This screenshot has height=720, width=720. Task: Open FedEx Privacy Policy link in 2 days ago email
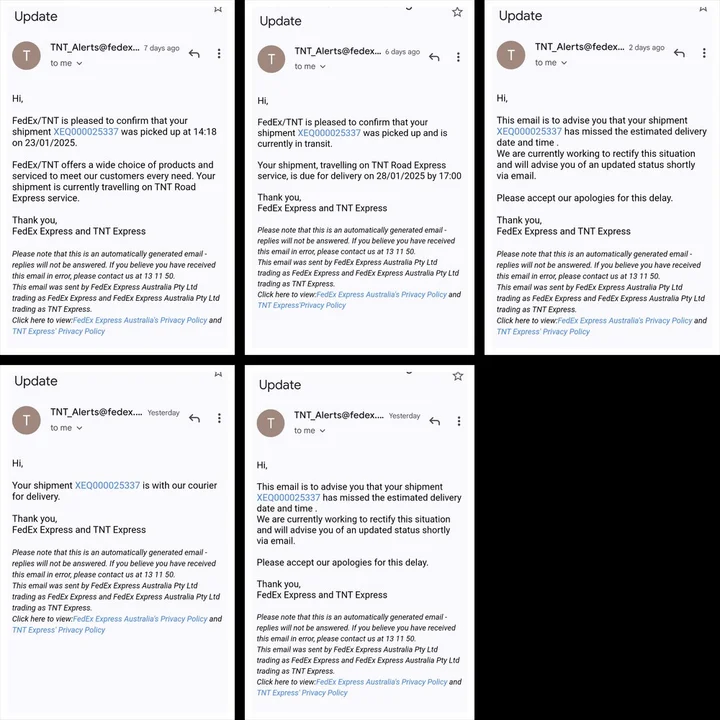[625, 321]
